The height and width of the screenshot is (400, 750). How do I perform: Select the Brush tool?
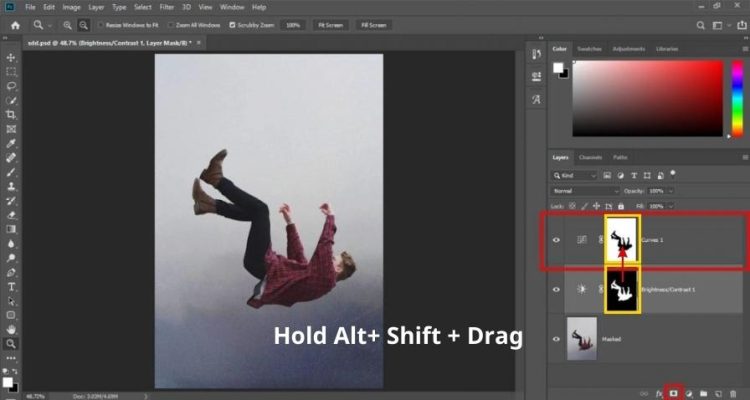(x=11, y=172)
